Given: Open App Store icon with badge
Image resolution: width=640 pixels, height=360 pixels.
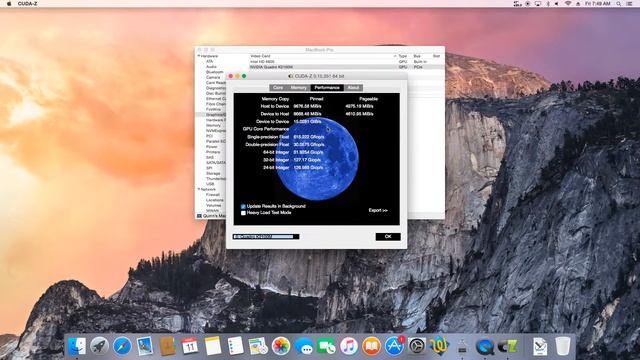Looking at the screenshot, I should coord(394,347).
